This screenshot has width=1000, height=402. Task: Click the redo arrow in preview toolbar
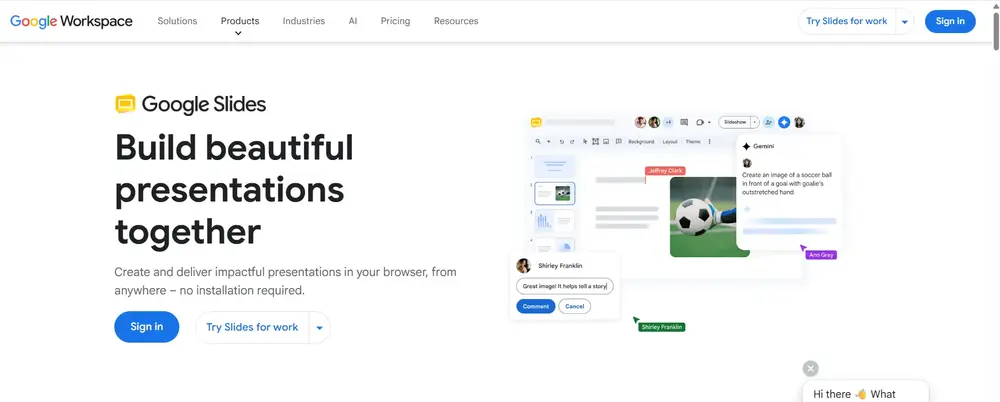point(572,142)
